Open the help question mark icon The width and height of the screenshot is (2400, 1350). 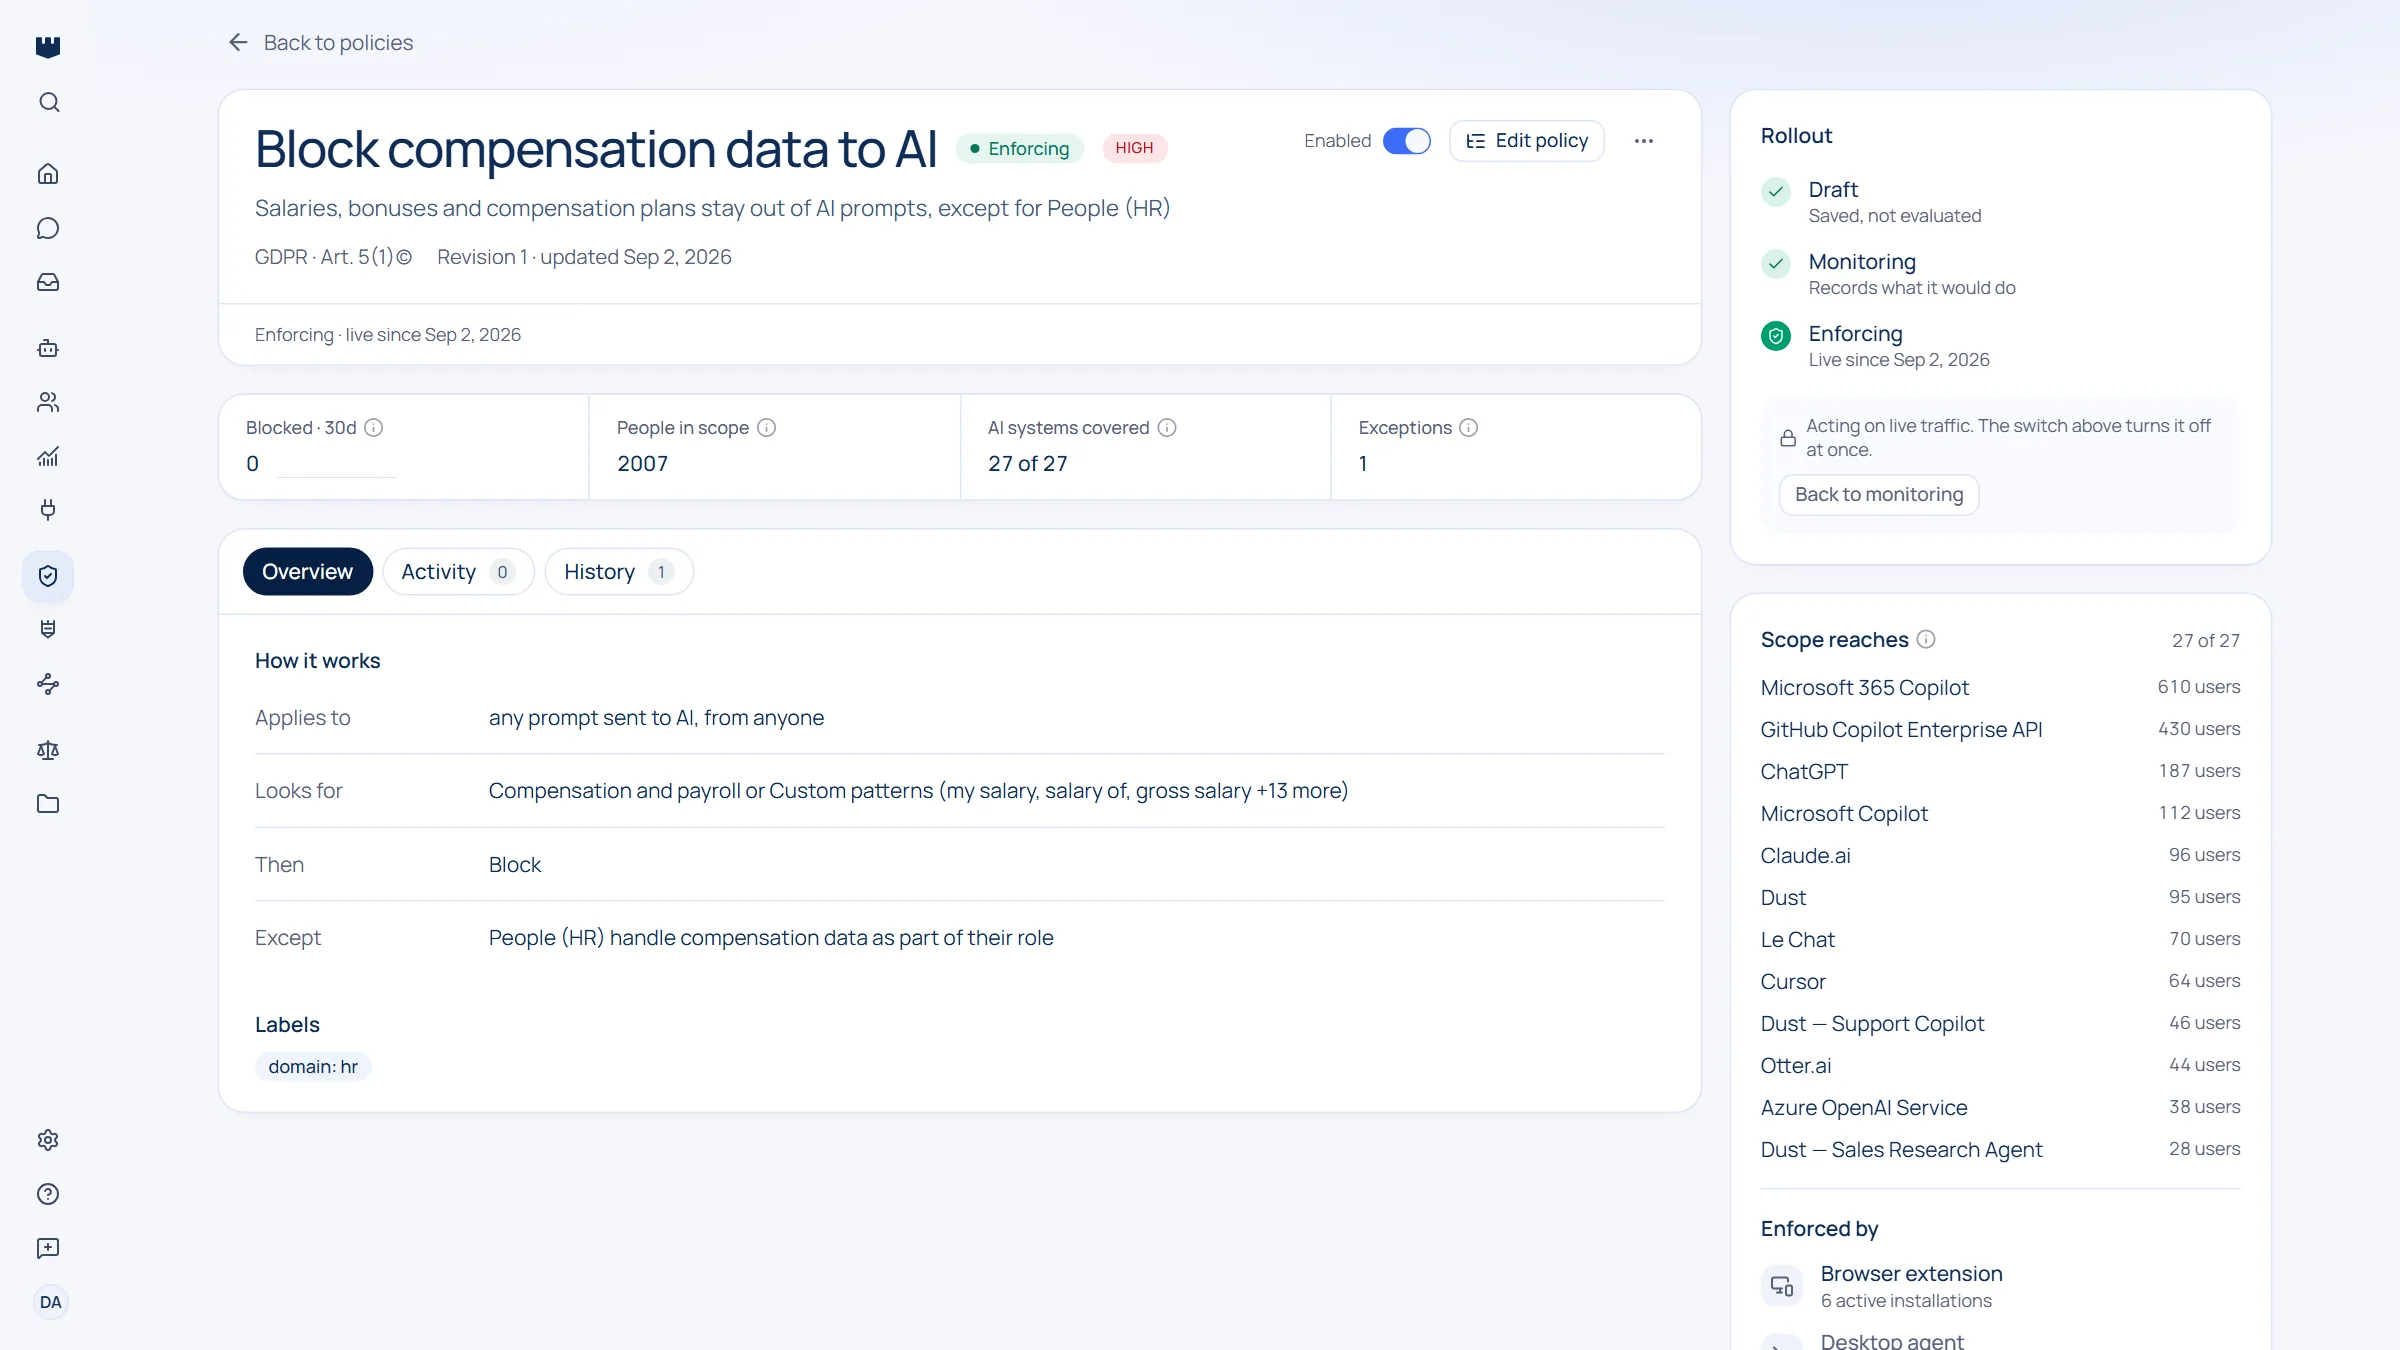48,1194
